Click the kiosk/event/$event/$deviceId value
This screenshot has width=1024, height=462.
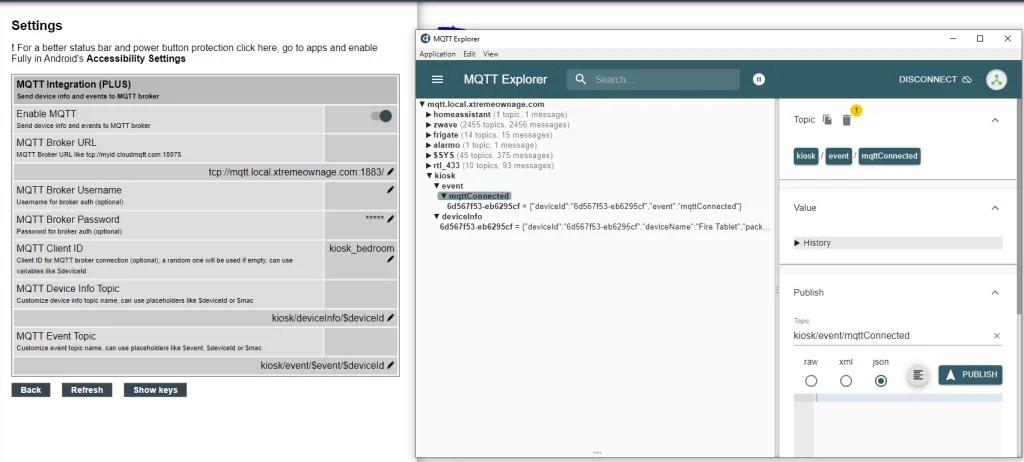[x=322, y=365]
